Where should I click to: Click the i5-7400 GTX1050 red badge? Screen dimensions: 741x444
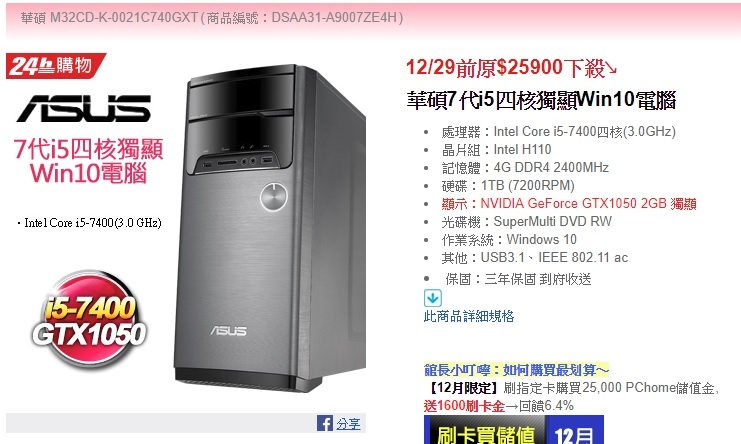click(89, 321)
